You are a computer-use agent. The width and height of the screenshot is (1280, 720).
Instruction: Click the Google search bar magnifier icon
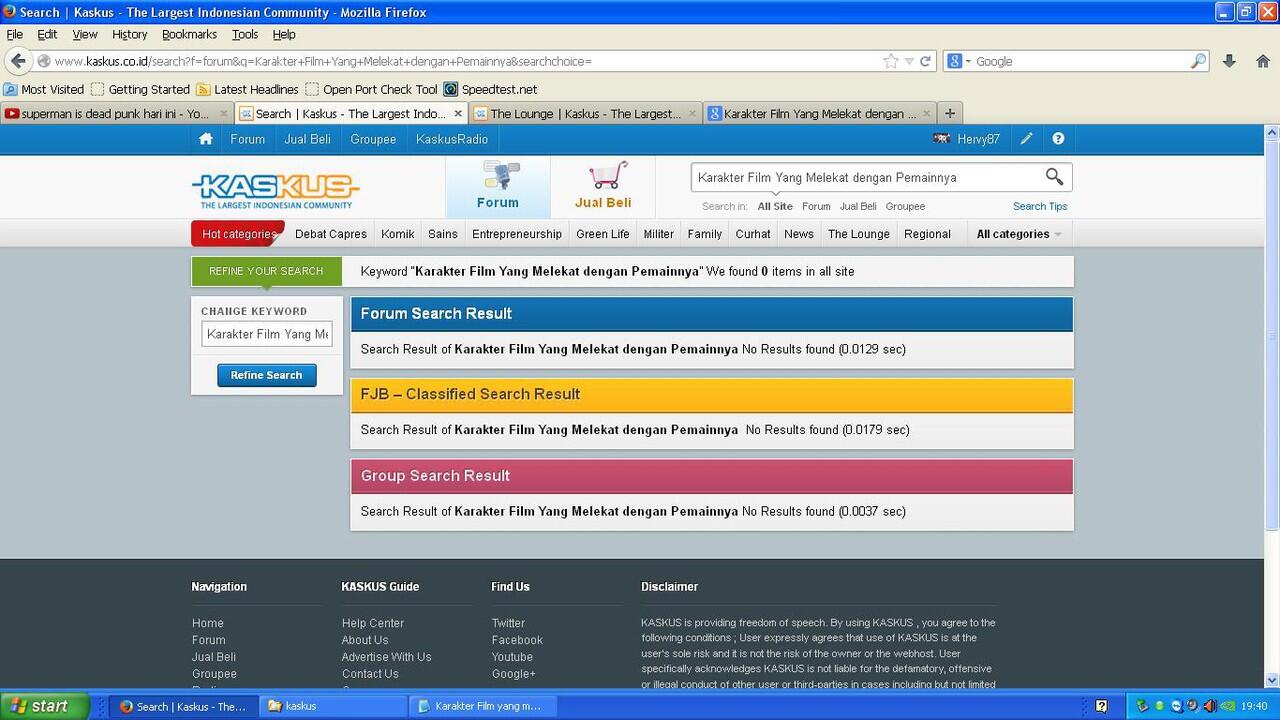pyautogui.click(x=1198, y=61)
